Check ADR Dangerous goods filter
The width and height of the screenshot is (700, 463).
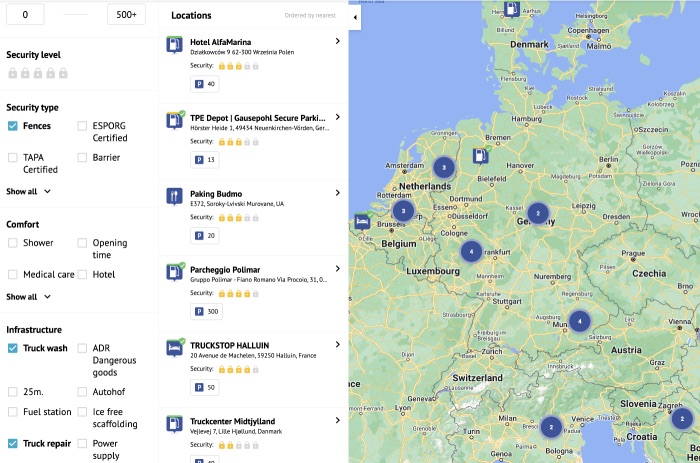pos(82,348)
